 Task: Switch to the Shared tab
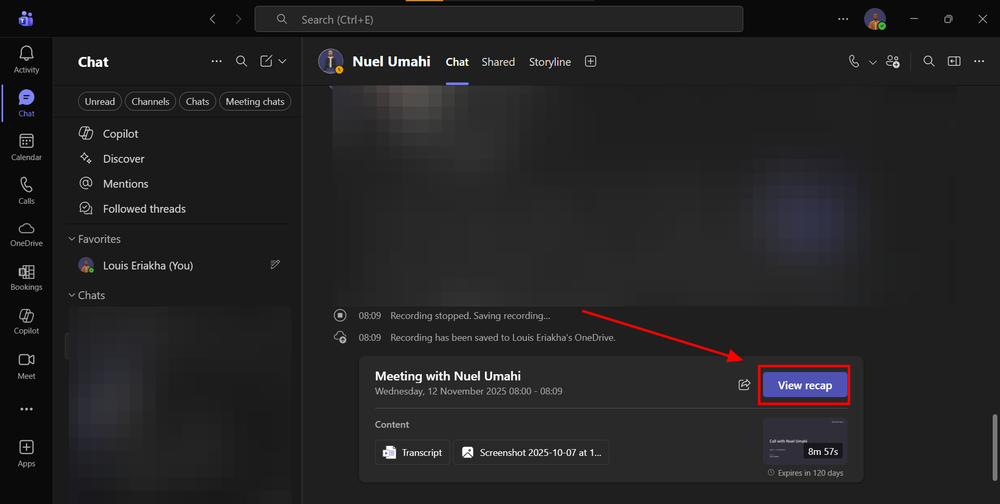(x=498, y=62)
